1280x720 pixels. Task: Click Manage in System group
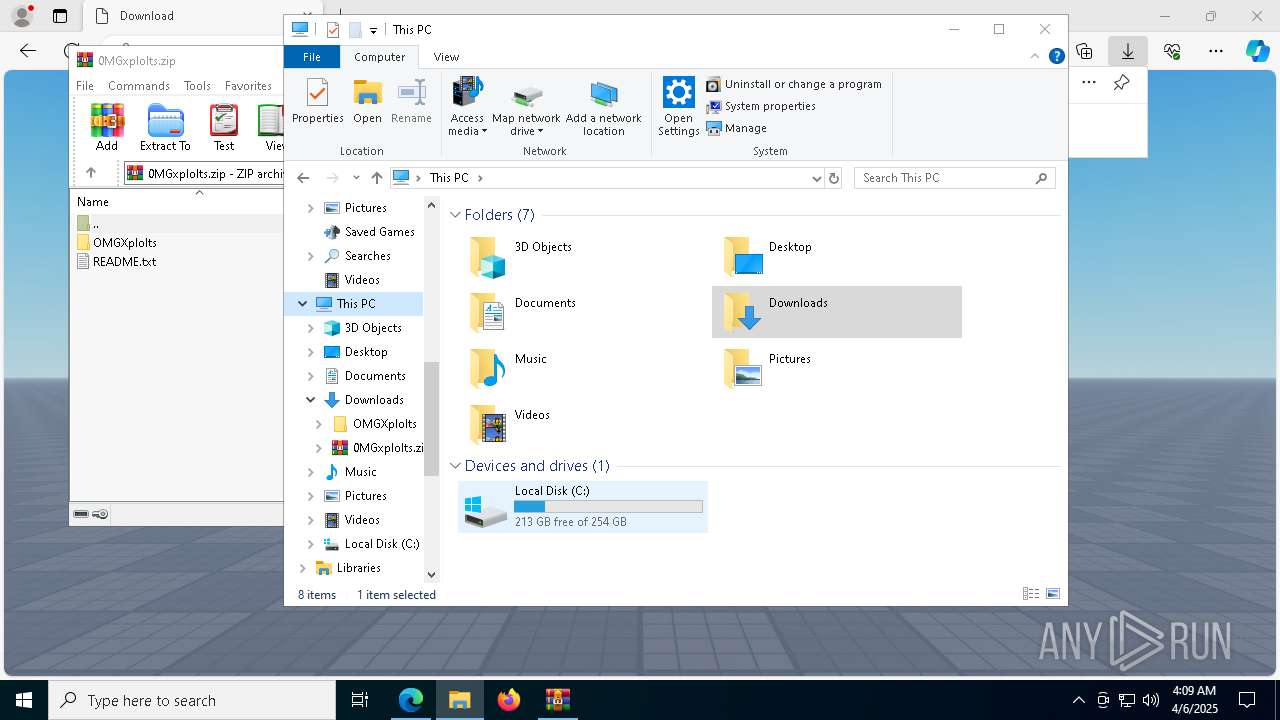(x=737, y=128)
